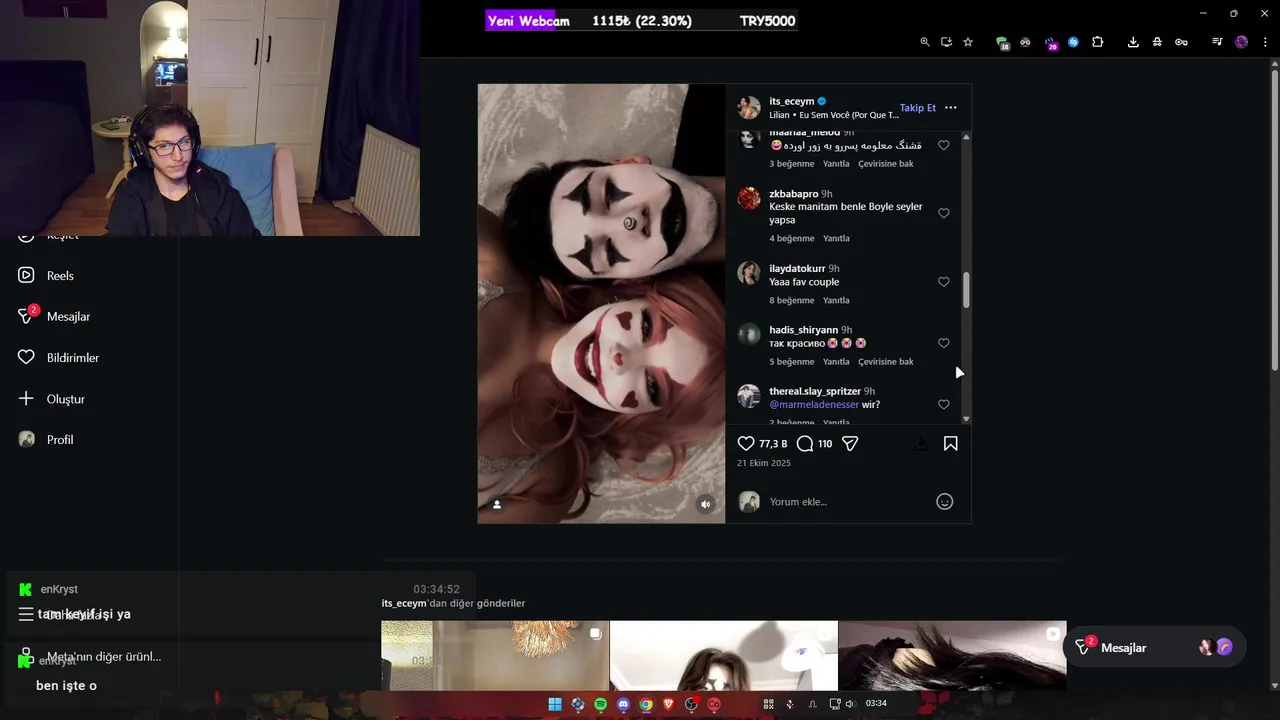Screen dimensions: 1280x720
Task: Bookmark this page with star icon
Action: (x=968, y=42)
